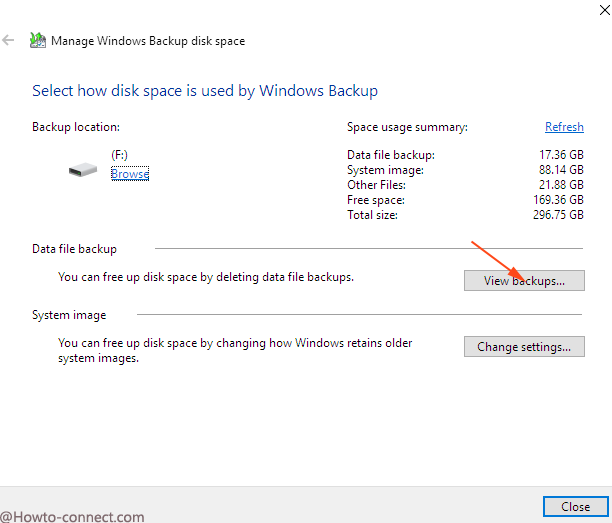Screen dimensions: 612x523
Task: Open Change settings for system image
Action: (x=524, y=347)
